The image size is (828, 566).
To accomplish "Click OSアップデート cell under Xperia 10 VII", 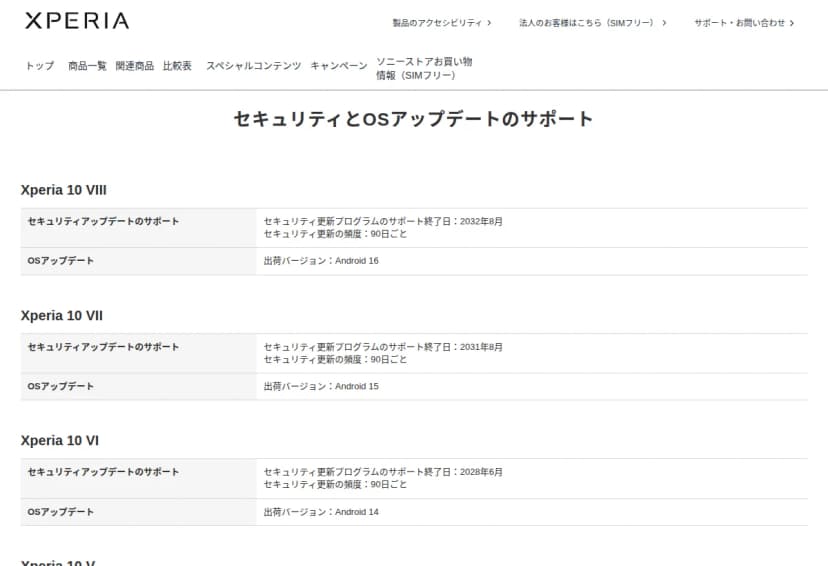I will [x=138, y=386].
